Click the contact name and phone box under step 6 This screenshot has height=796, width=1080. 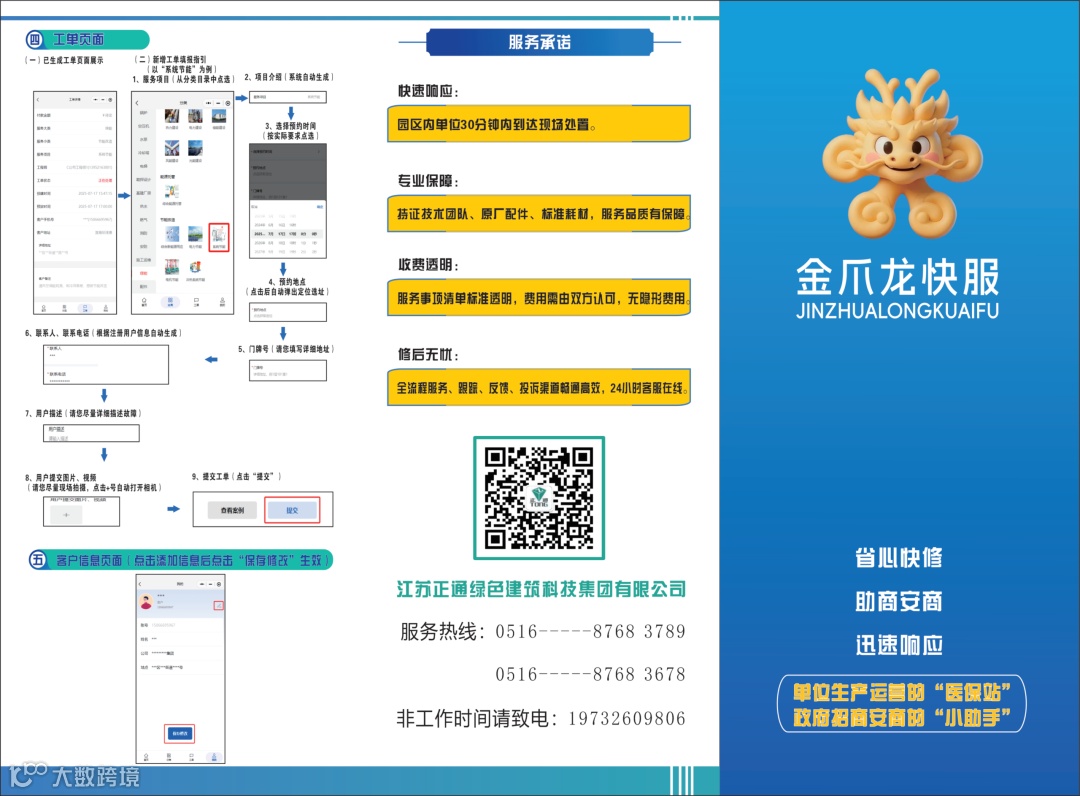click(x=106, y=364)
